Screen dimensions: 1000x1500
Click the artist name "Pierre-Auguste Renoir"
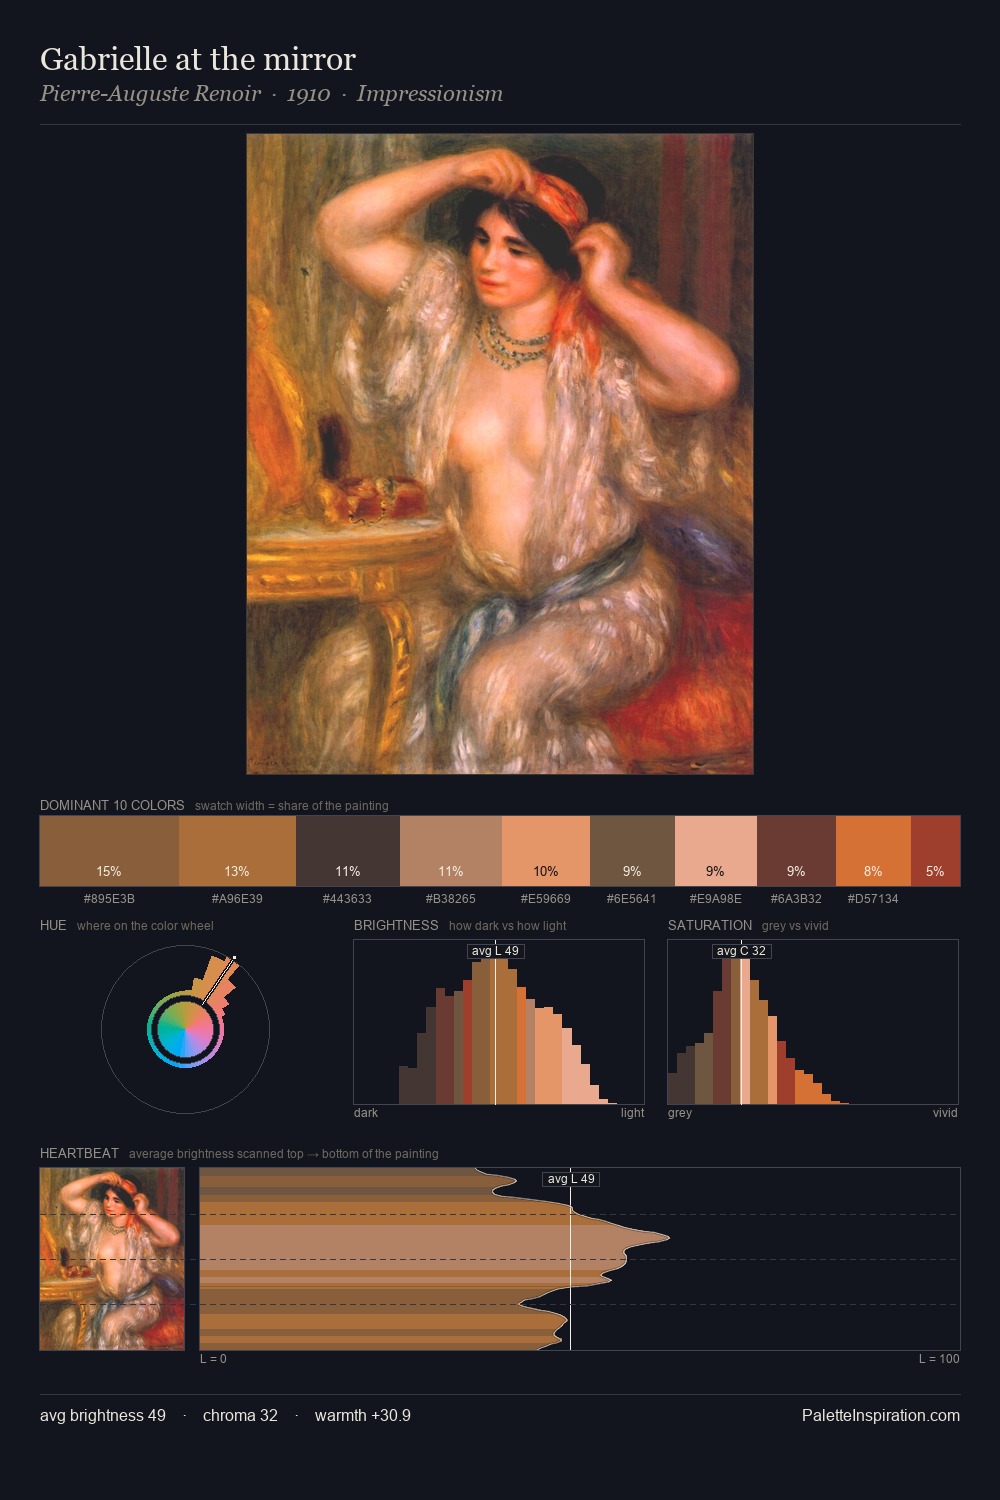tap(150, 94)
